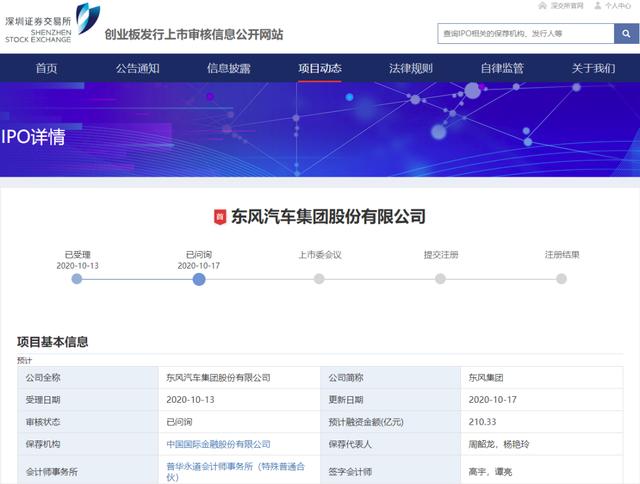
Task: Go to 信息披露 menu
Action: [x=228, y=69]
